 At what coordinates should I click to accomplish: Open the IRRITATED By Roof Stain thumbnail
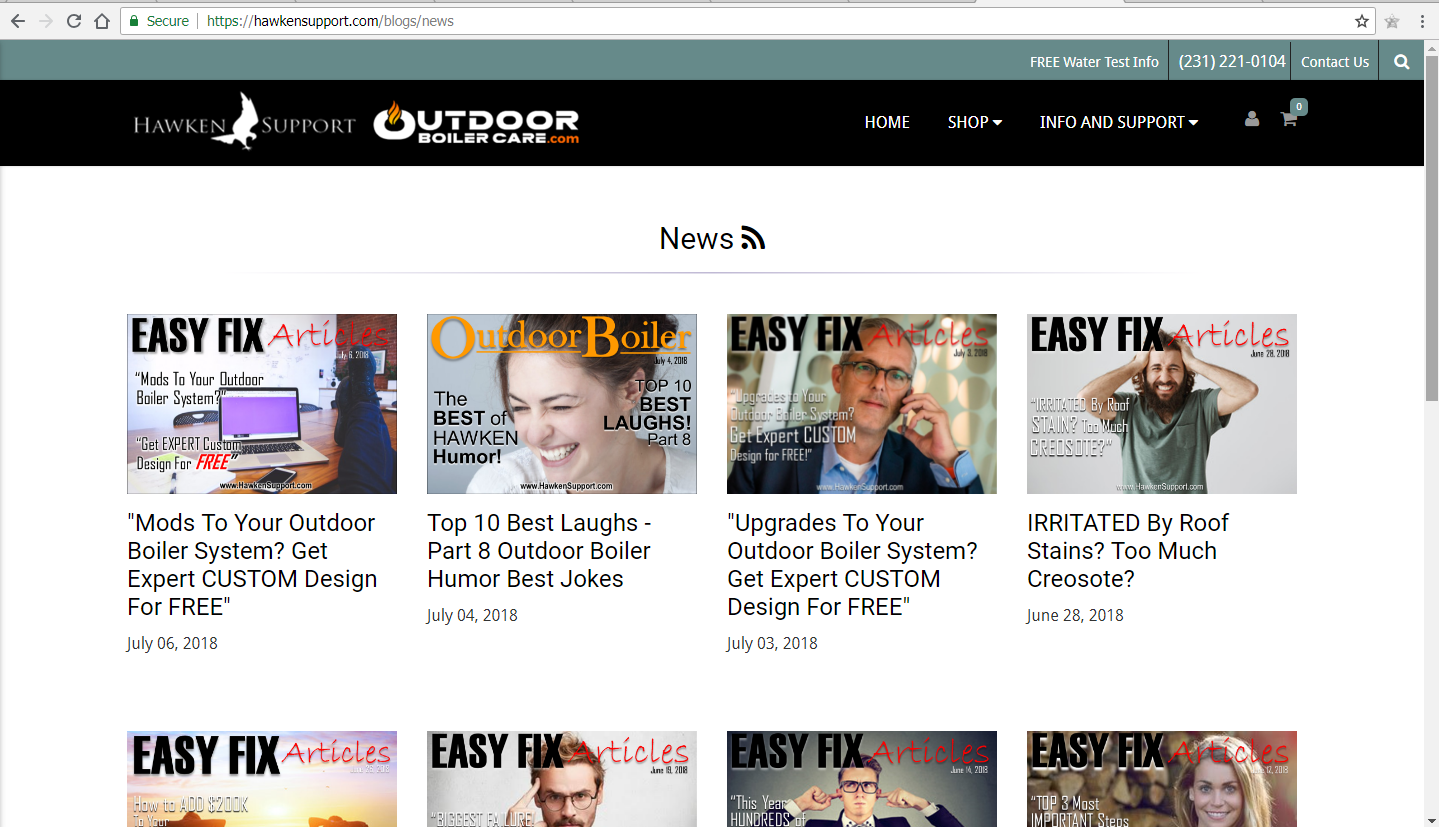click(x=1162, y=404)
